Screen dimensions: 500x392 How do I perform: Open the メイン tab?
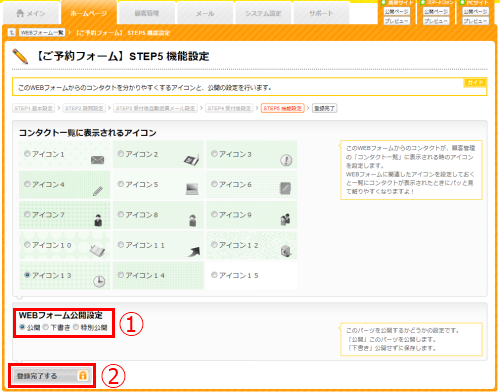[x=31, y=13]
